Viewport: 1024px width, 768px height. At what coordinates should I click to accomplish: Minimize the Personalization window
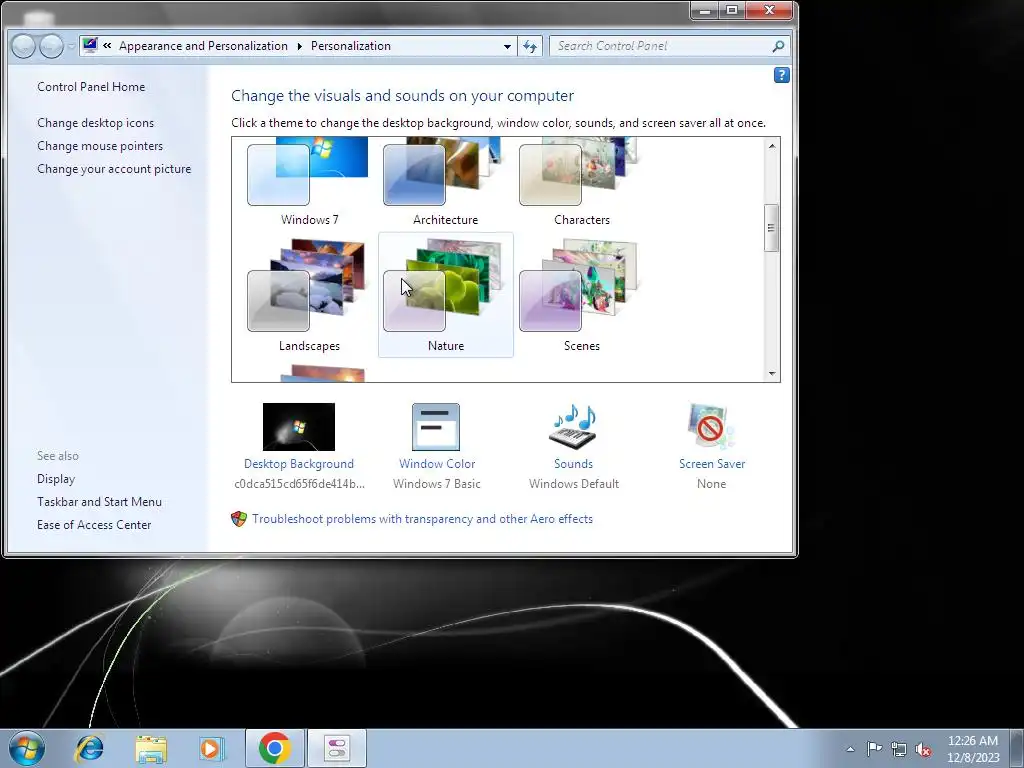[705, 10]
